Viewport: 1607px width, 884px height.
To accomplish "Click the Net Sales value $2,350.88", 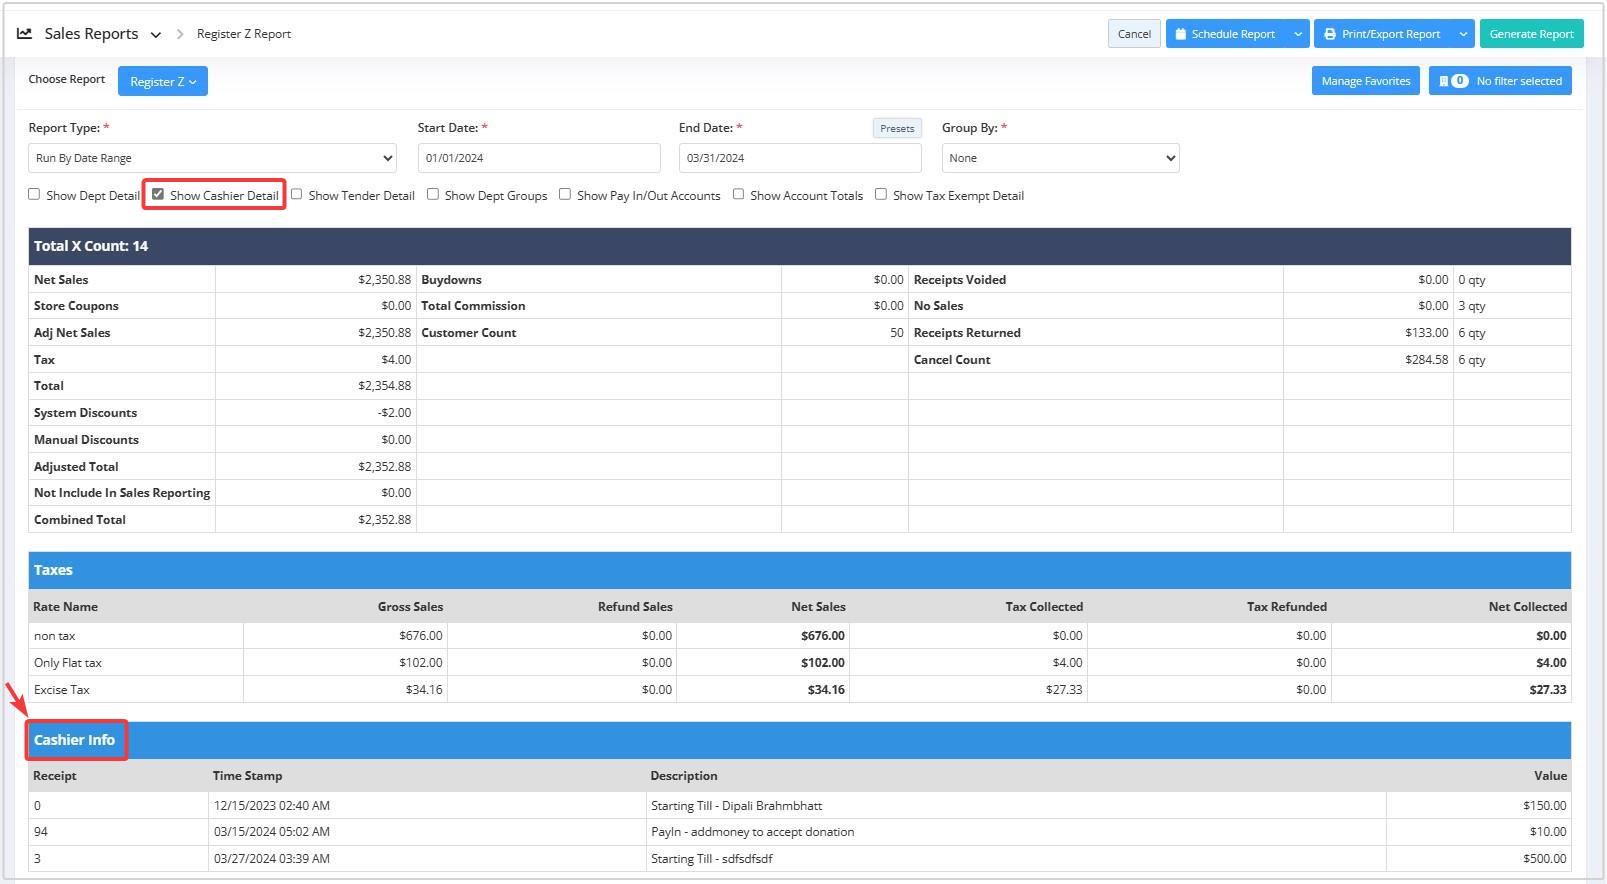I will point(384,280).
